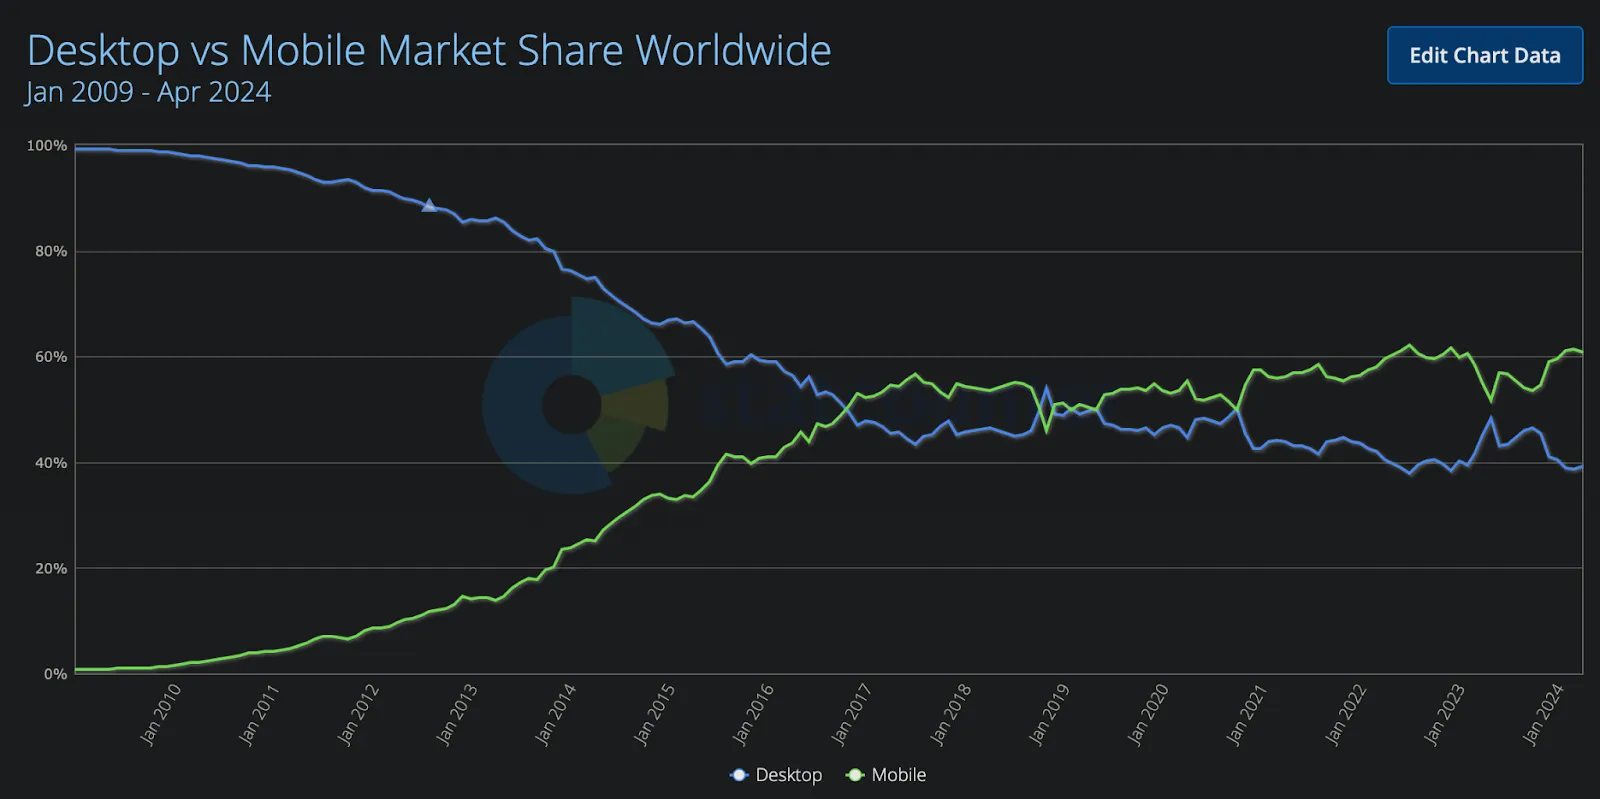This screenshot has width=1600, height=799.
Task: Click the blue triangle marker on Desktop line
Action: pos(429,205)
